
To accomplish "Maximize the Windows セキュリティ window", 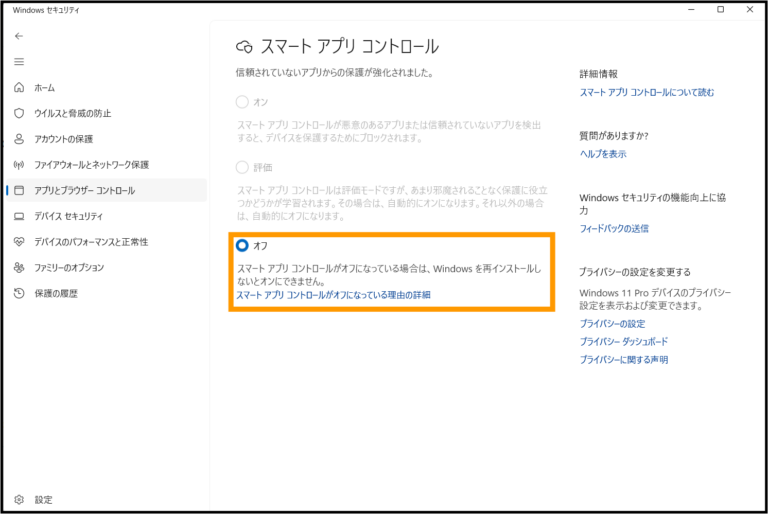I will point(720,9).
